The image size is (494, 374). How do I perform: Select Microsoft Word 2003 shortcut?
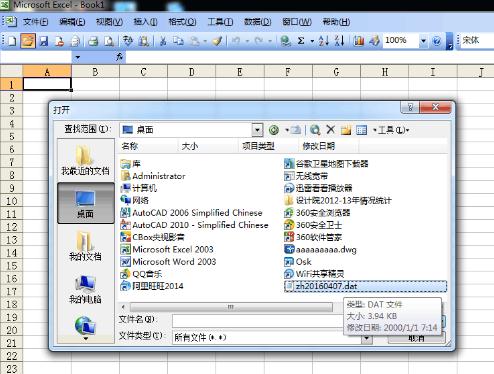tap(168, 262)
